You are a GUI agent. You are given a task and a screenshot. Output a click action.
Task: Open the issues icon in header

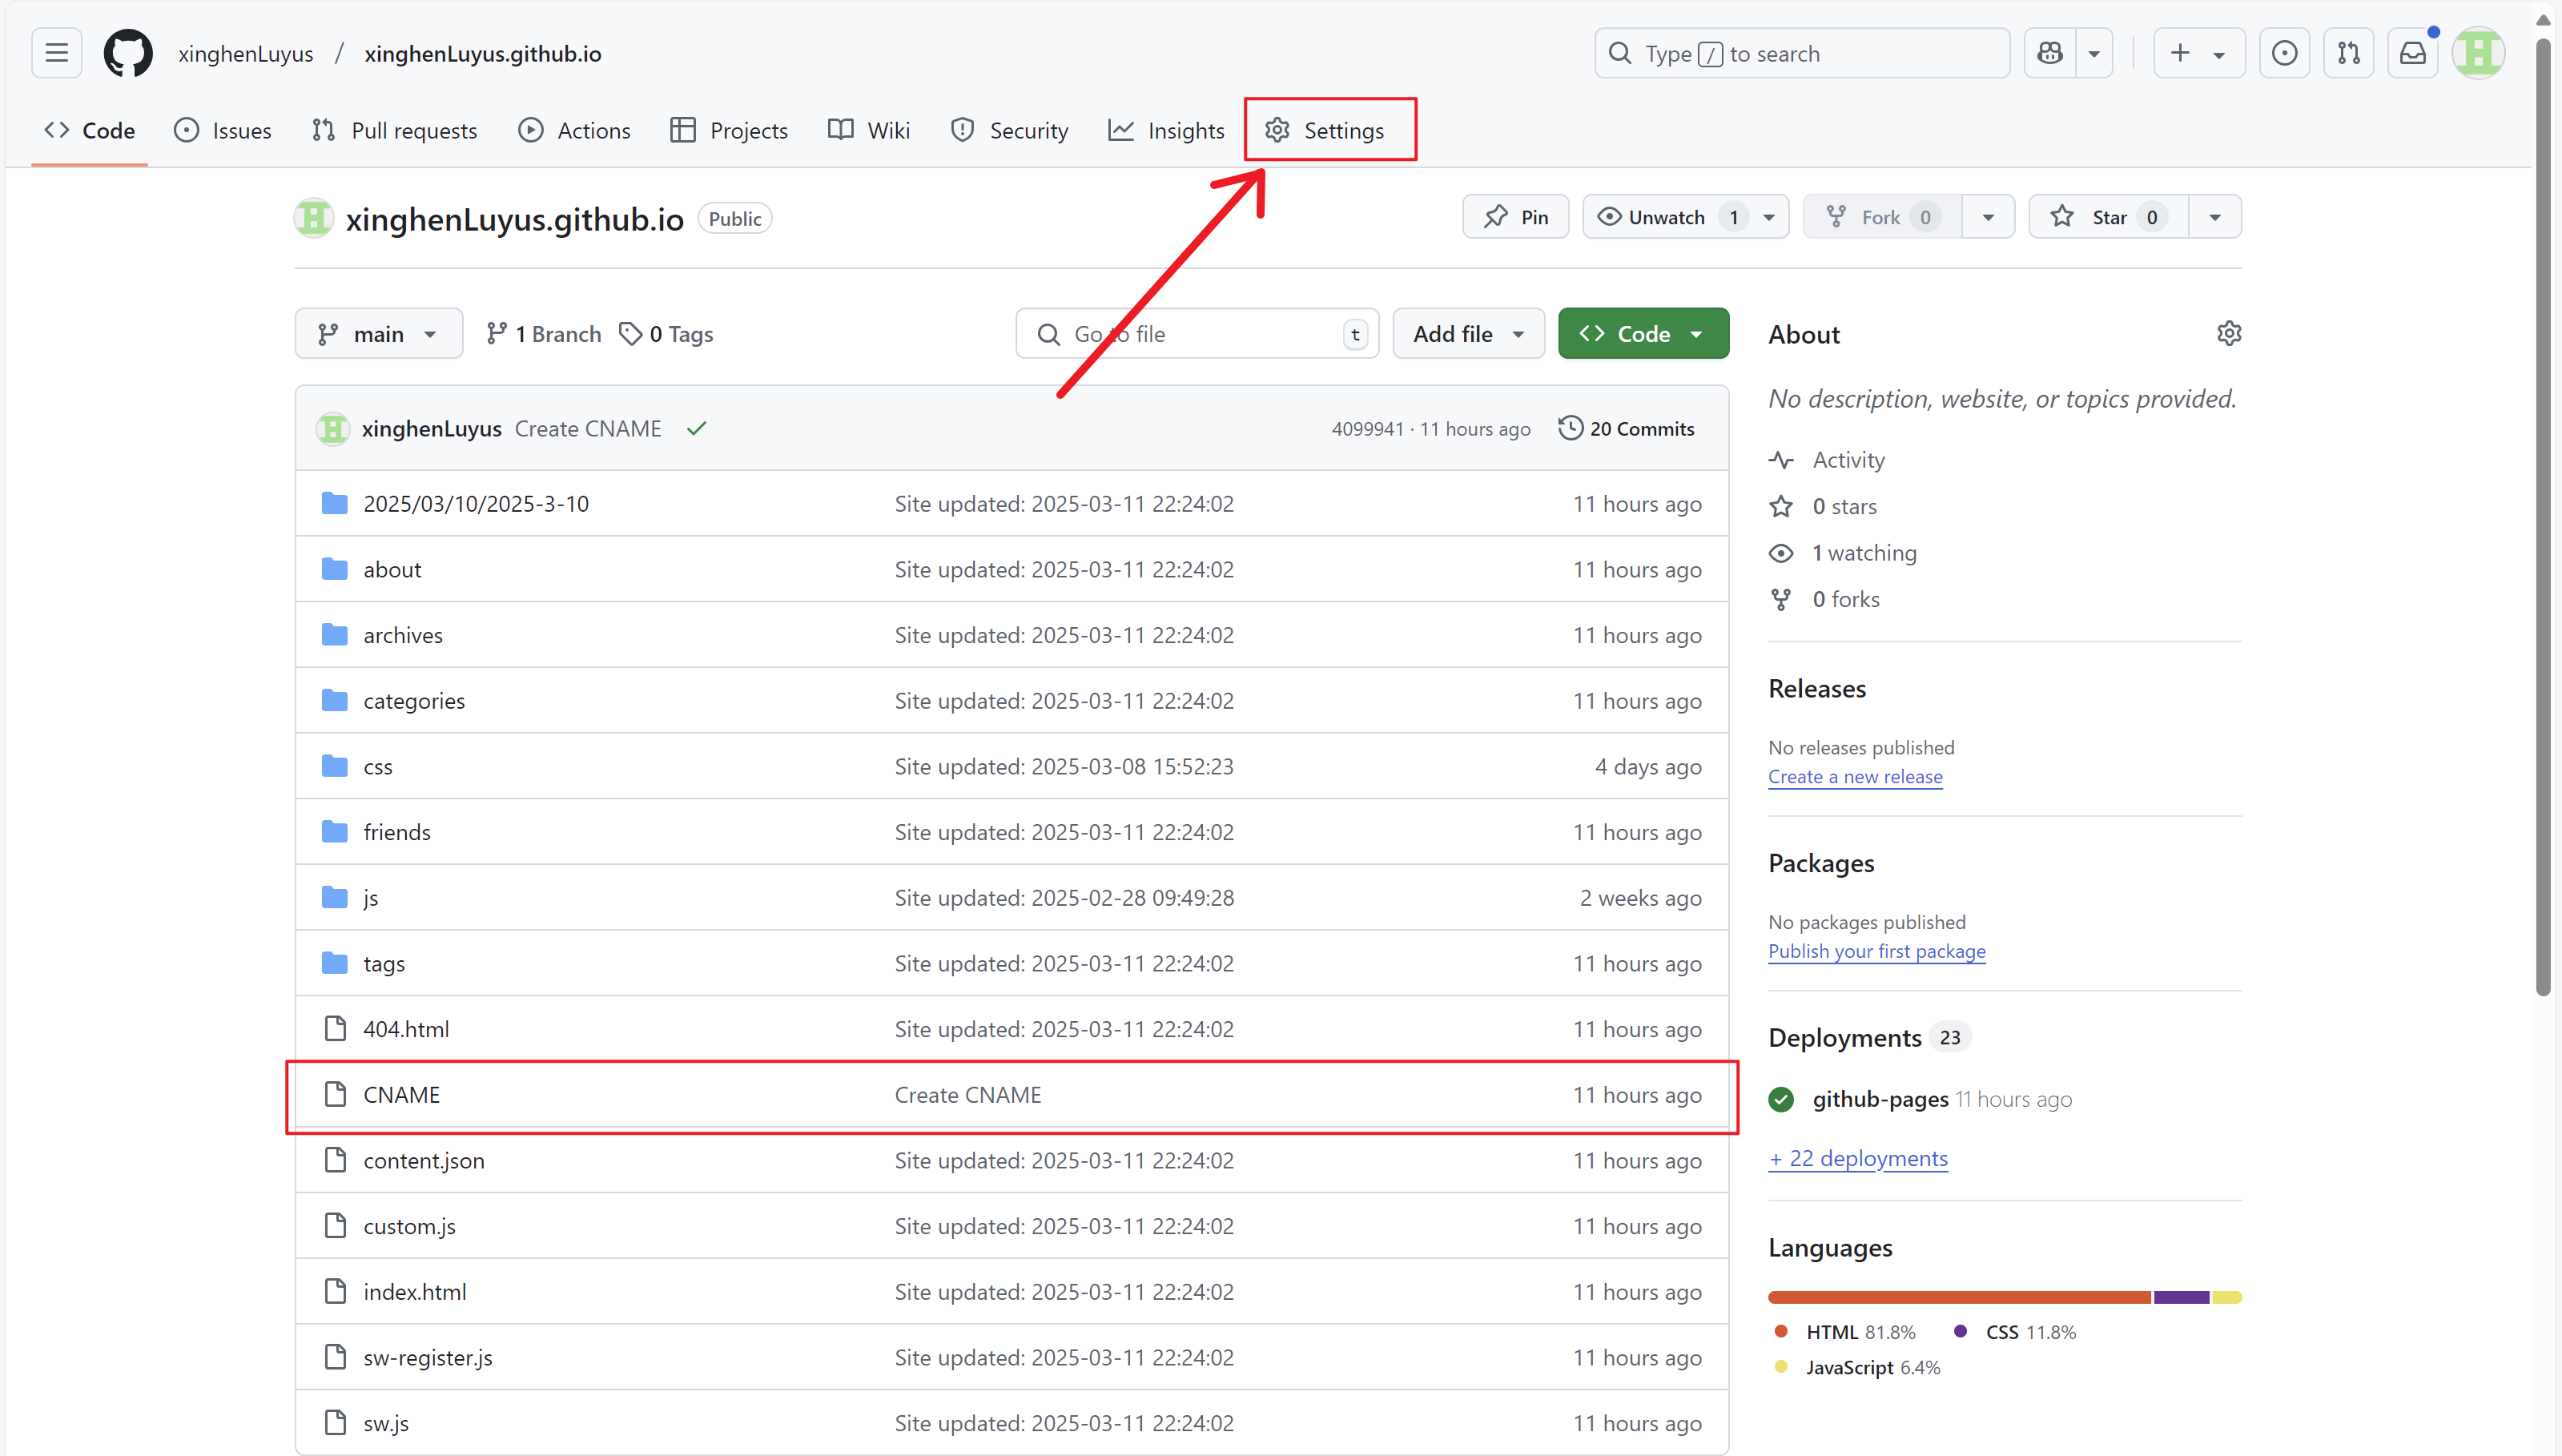pos(2284,53)
